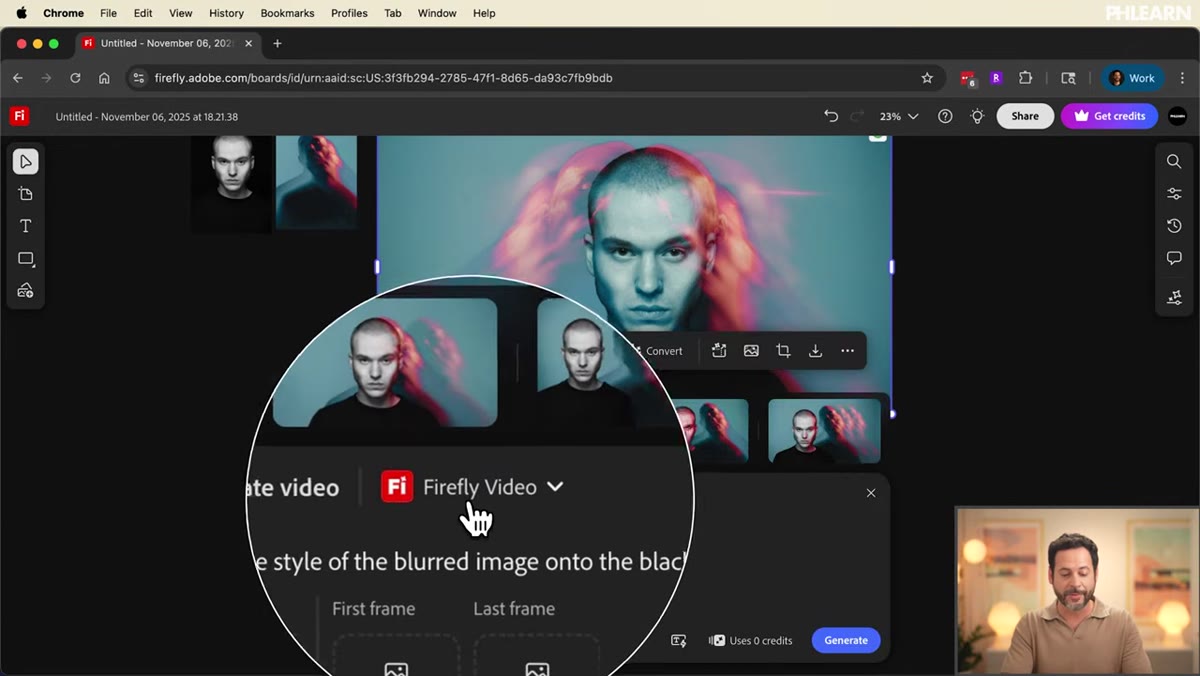Undo the last board action
1200x676 pixels.
pos(831,116)
